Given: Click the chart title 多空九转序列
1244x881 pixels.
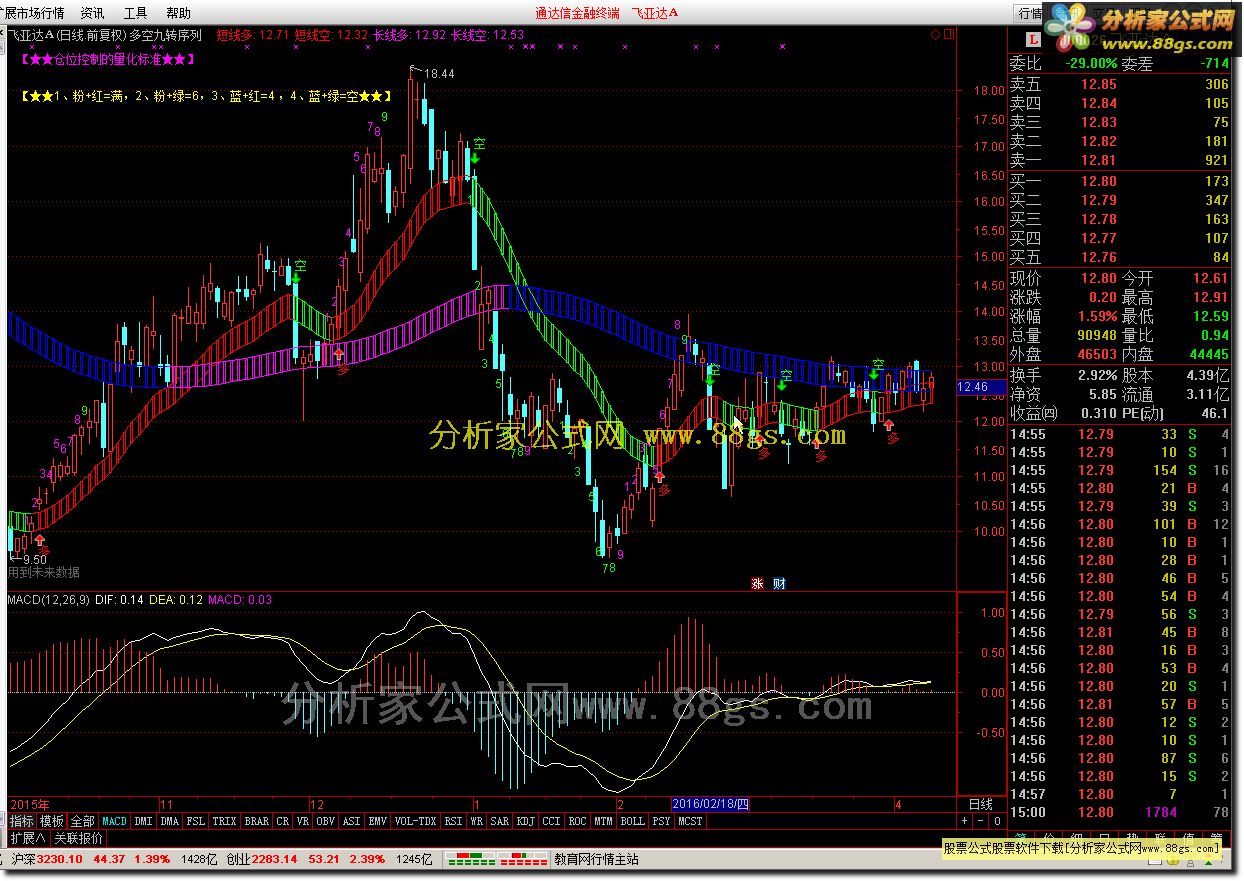Looking at the screenshot, I should point(165,34).
